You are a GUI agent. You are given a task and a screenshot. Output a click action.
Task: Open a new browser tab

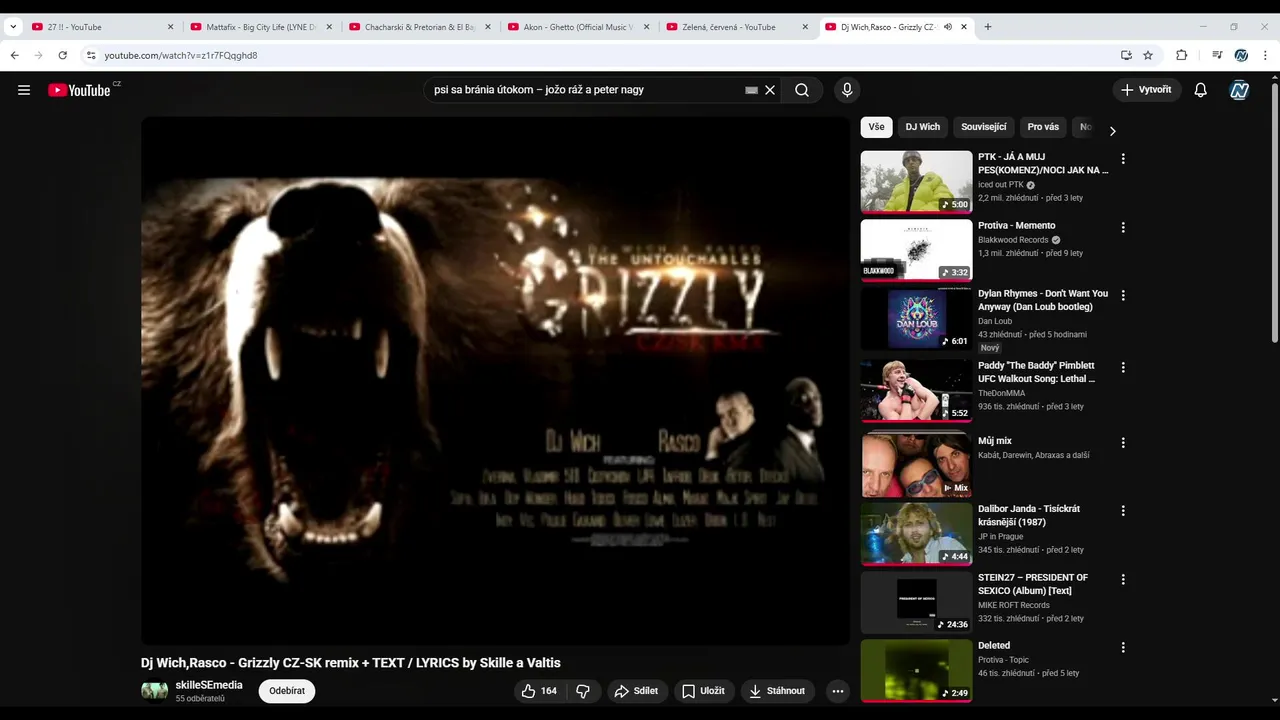[x=988, y=27]
